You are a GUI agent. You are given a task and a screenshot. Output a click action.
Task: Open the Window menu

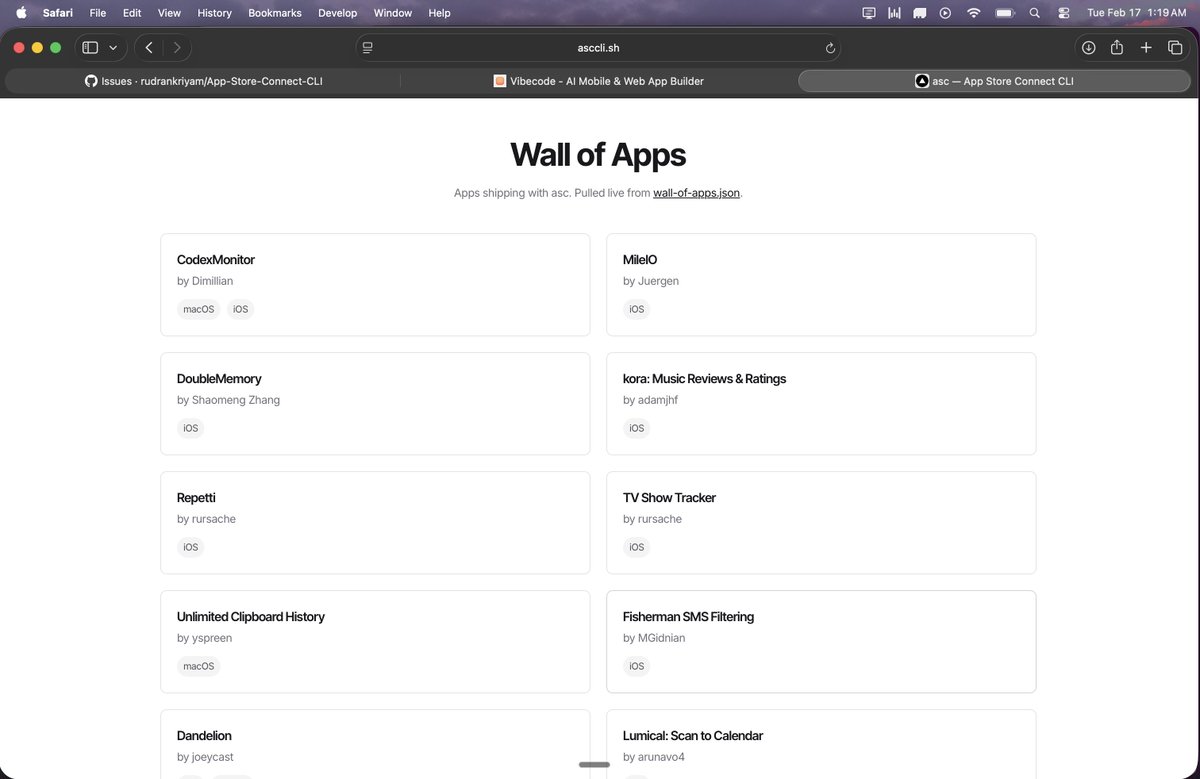(393, 13)
